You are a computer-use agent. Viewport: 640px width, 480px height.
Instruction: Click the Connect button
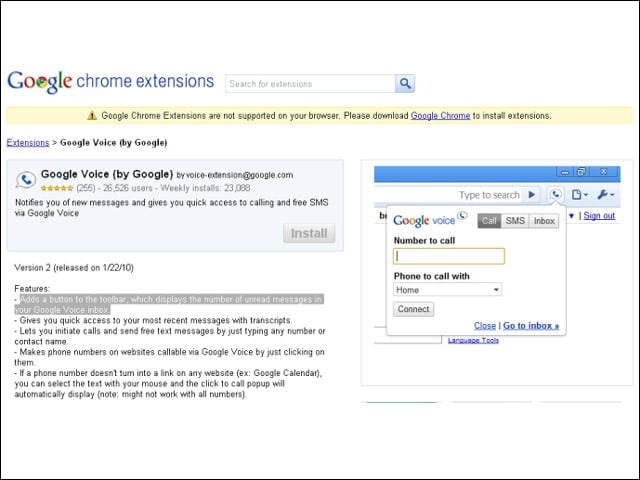click(413, 309)
